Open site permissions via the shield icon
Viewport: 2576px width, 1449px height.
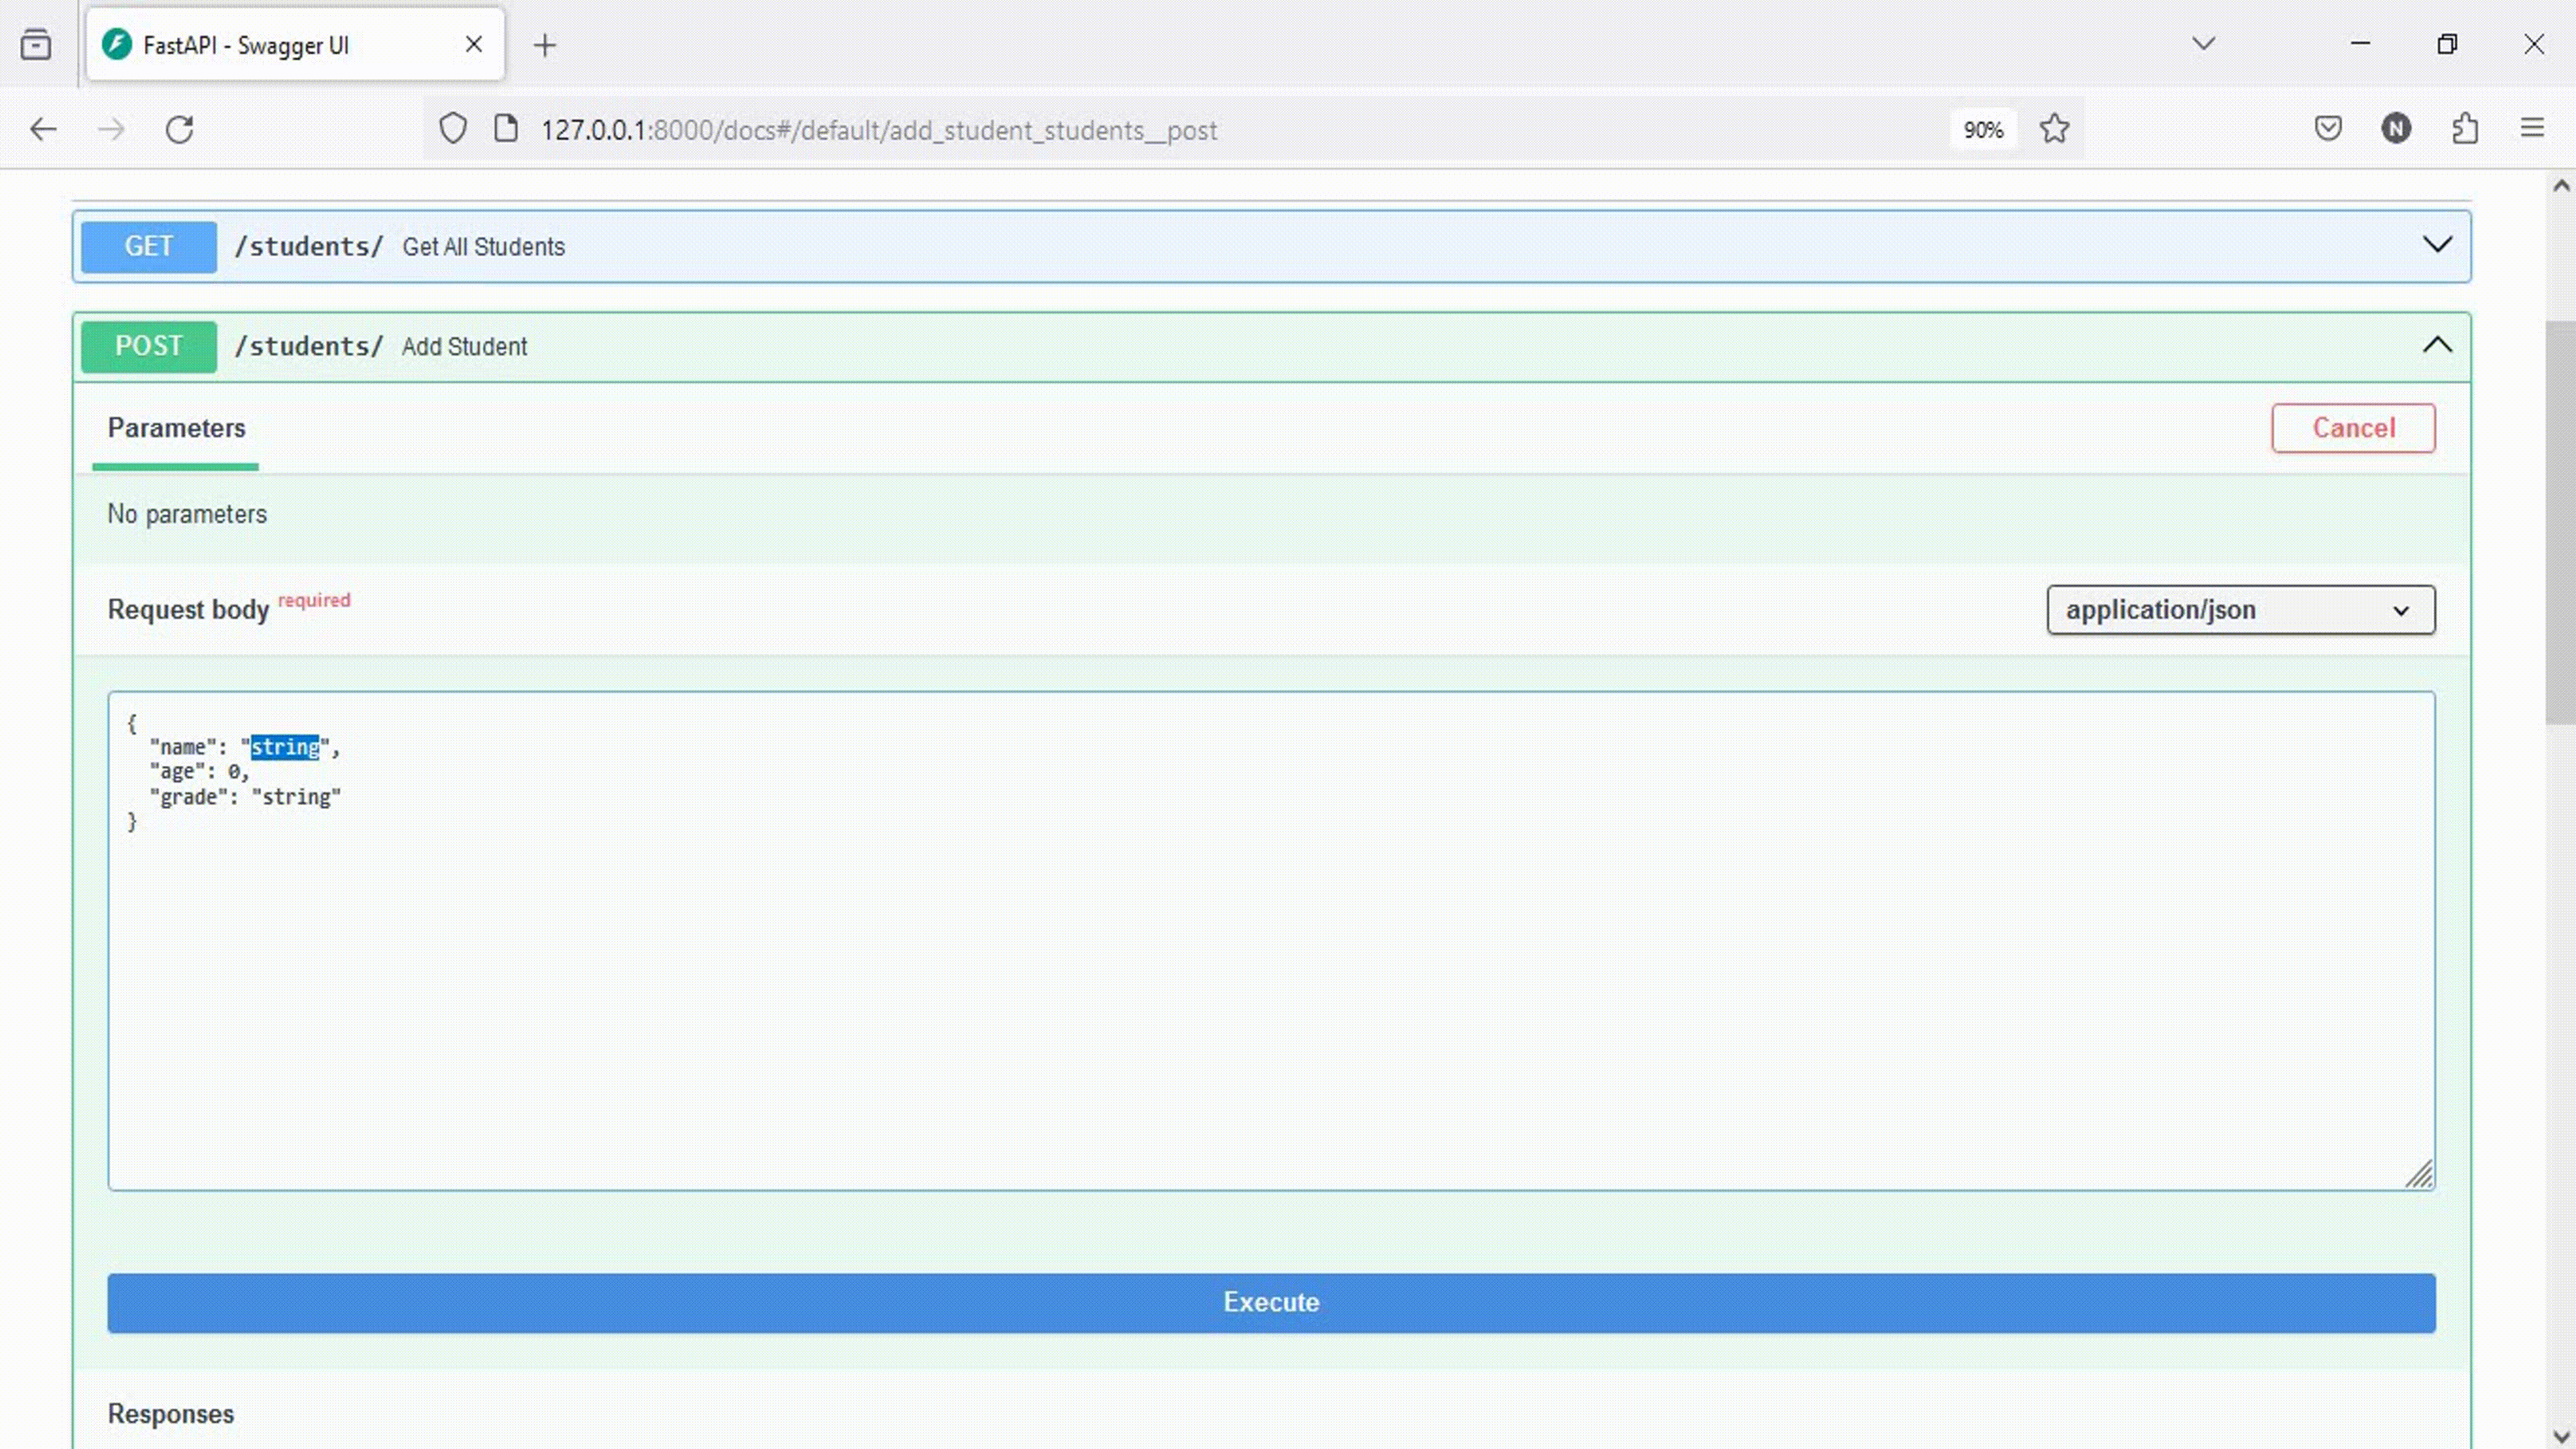pyautogui.click(x=453, y=127)
